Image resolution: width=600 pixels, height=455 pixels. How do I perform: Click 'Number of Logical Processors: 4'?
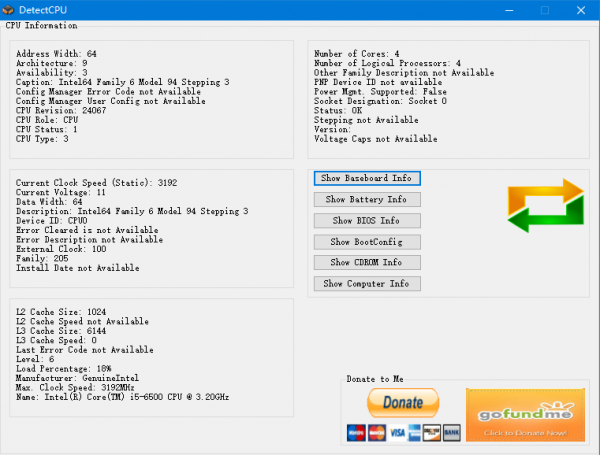click(x=387, y=63)
